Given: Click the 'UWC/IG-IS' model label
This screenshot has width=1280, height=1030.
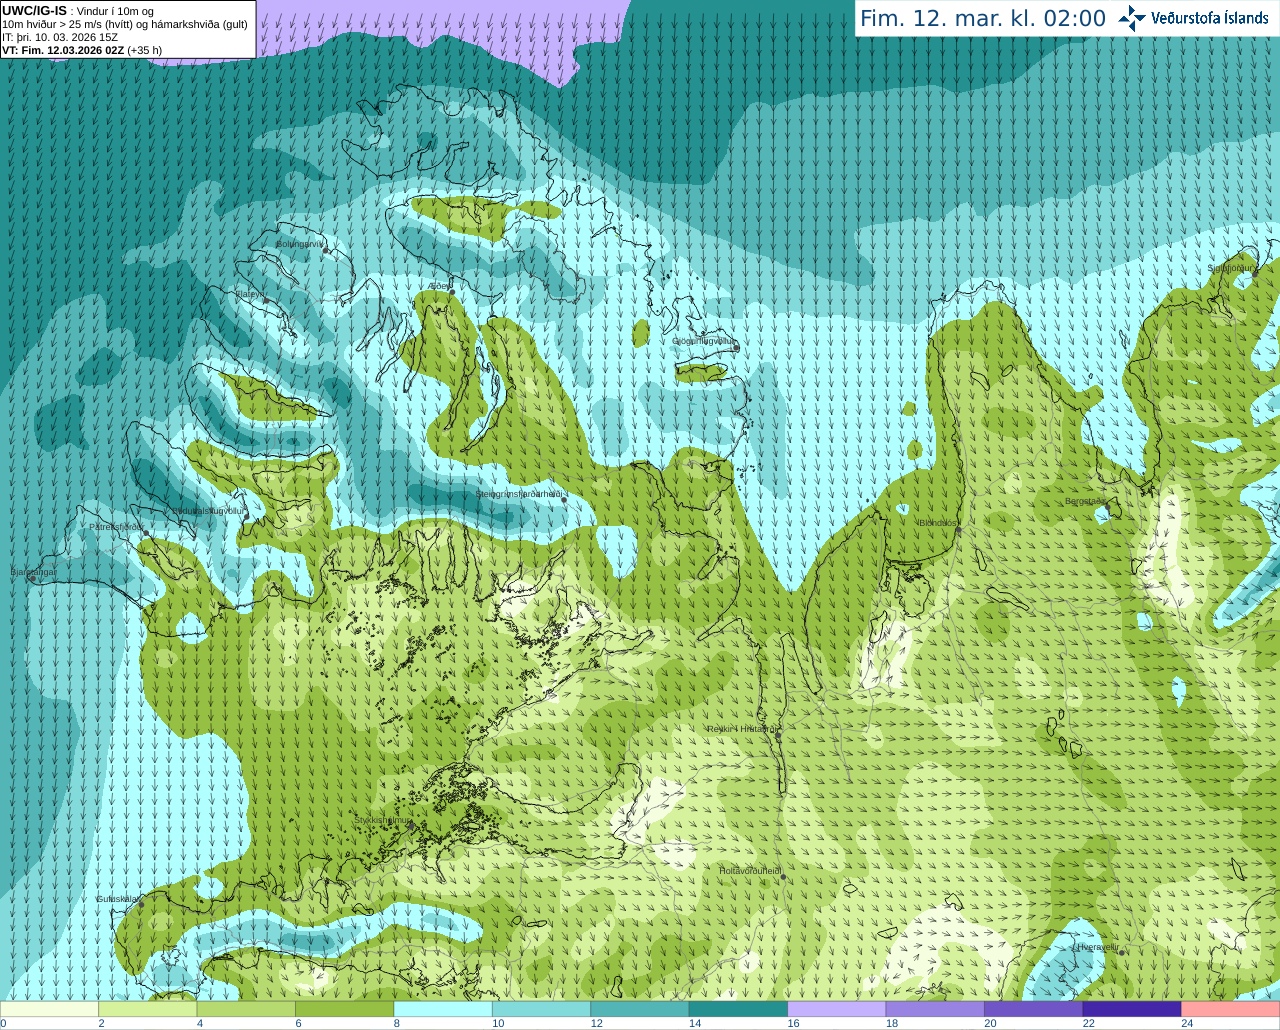Looking at the screenshot, I should coord(35,11).
